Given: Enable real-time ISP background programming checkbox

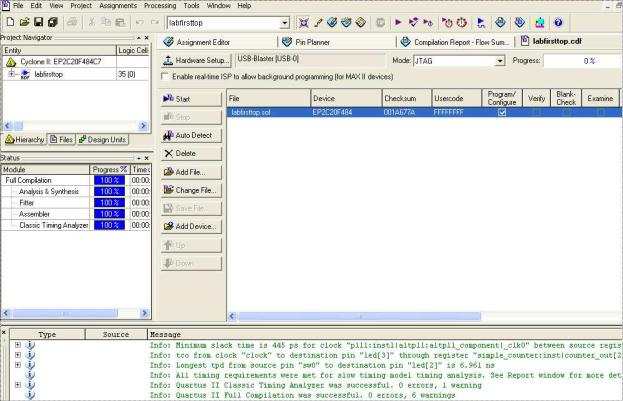Looking at the screenshot, I should (x=165, y=76).
